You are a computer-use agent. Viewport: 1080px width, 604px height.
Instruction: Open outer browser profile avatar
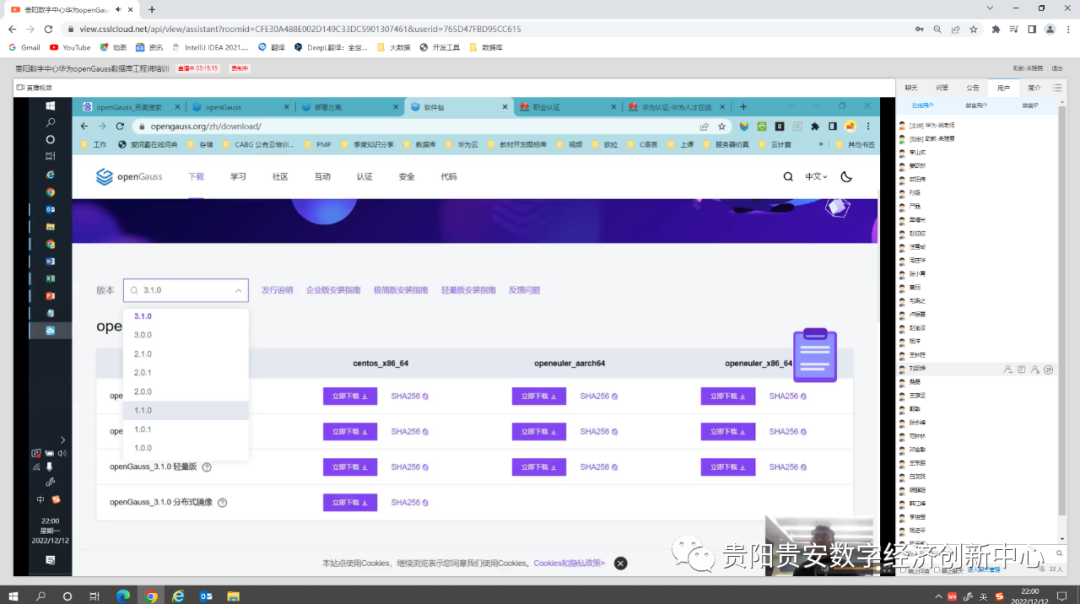[x=1050, y=29]
